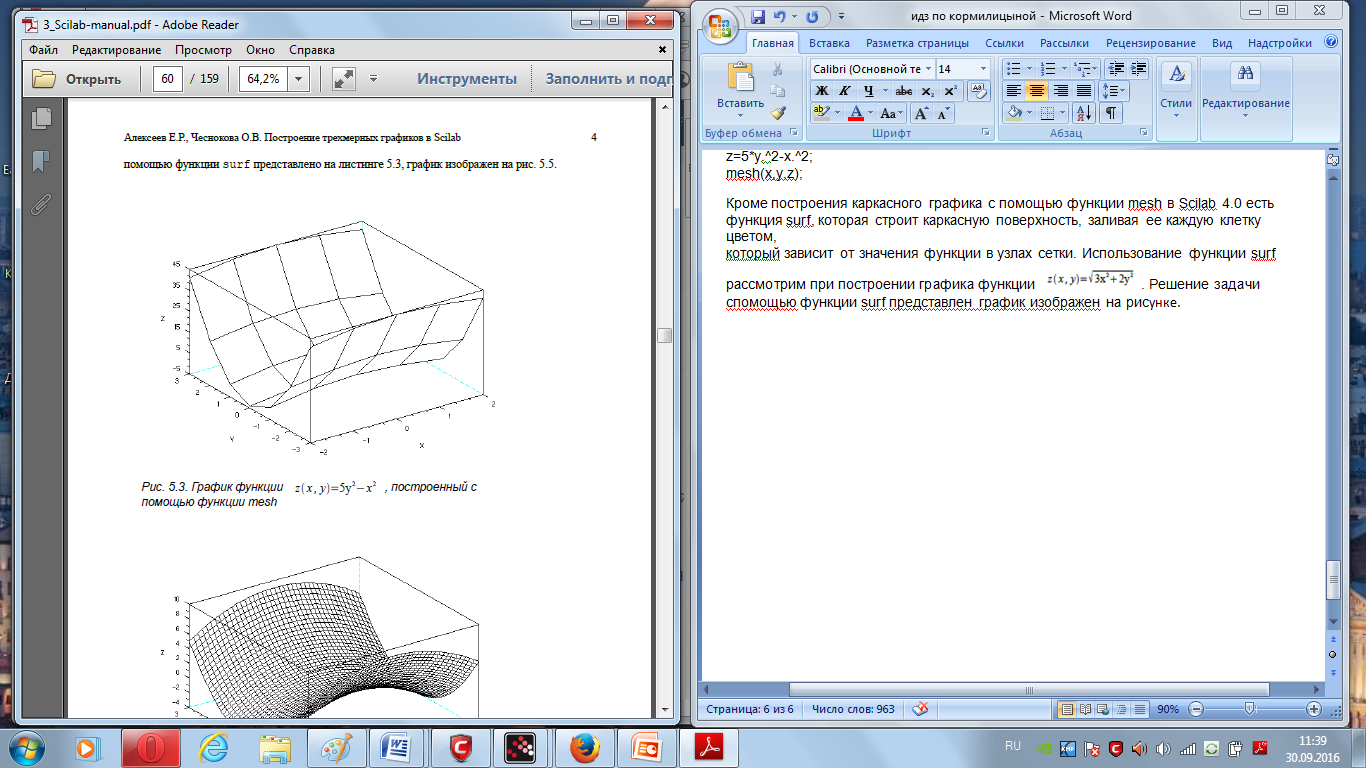Click the Format Painter brush icon
Image resolution: width=1366 pixels, height=768 pixels.
[x=778, y=113]
